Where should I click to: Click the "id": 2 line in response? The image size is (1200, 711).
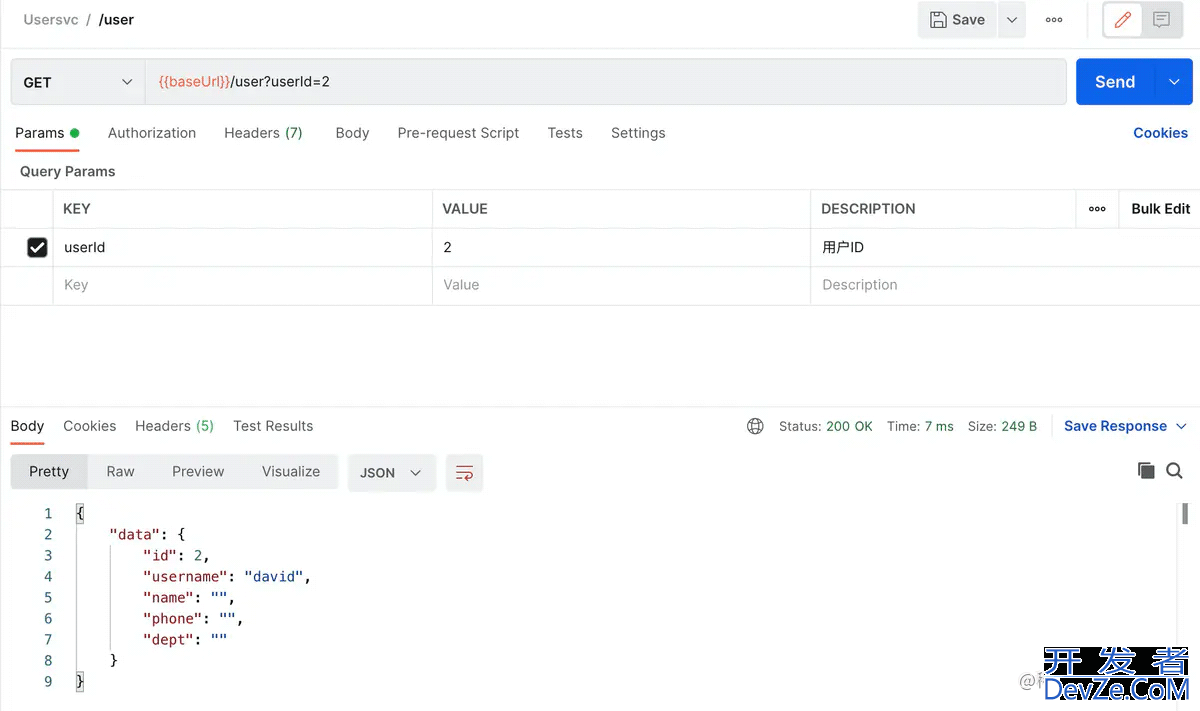[176, 556]
